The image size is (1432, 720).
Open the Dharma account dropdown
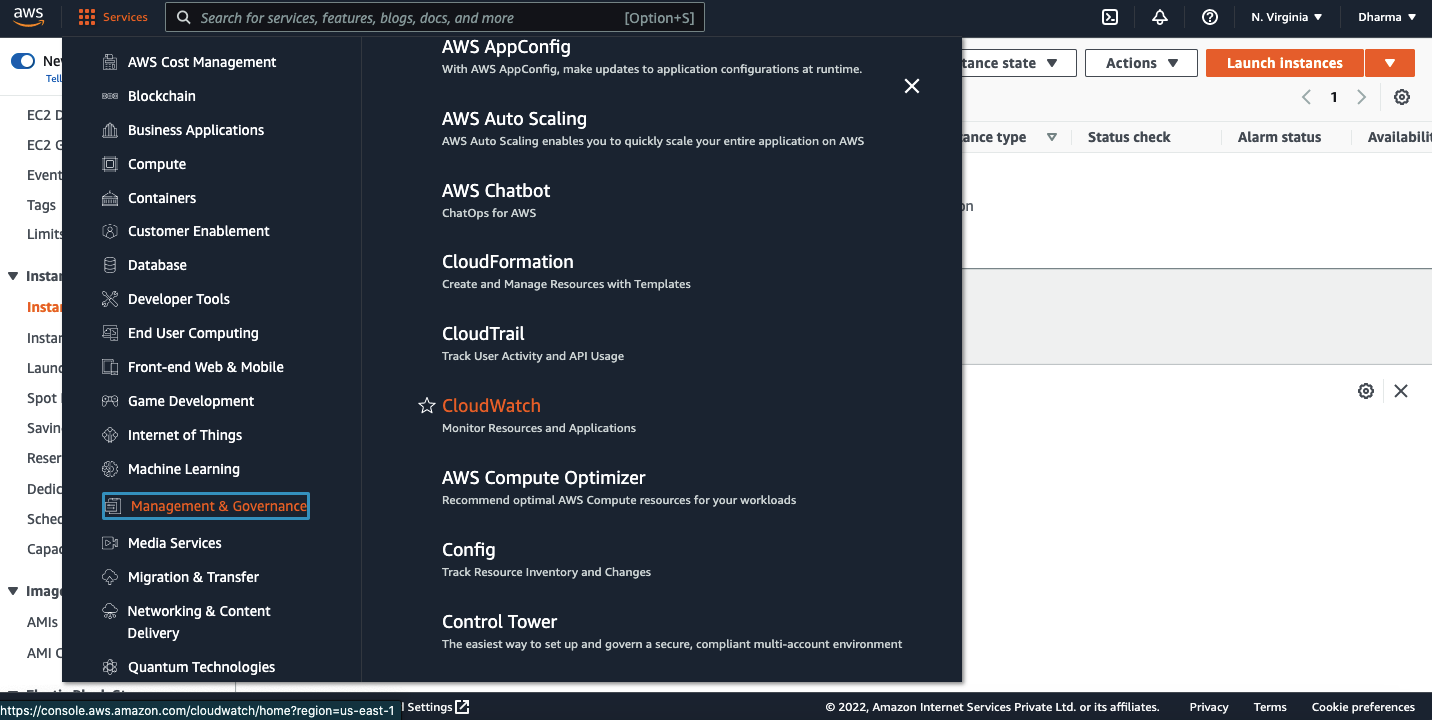click(1387, 17)
